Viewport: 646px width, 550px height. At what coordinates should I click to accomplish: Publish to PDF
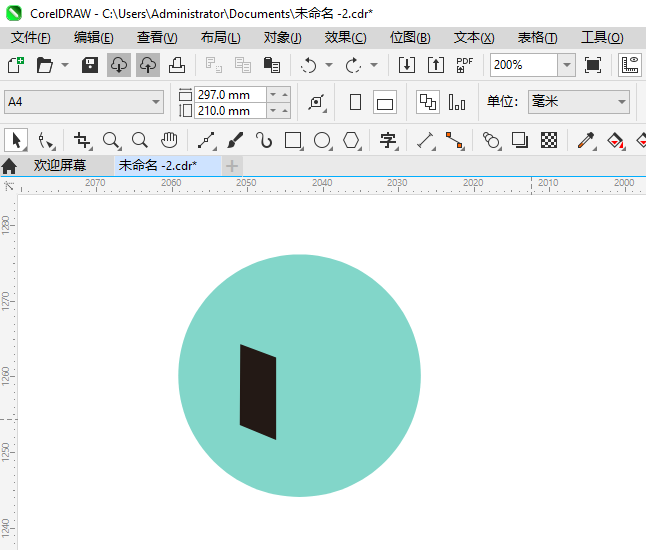coord(465,65)
